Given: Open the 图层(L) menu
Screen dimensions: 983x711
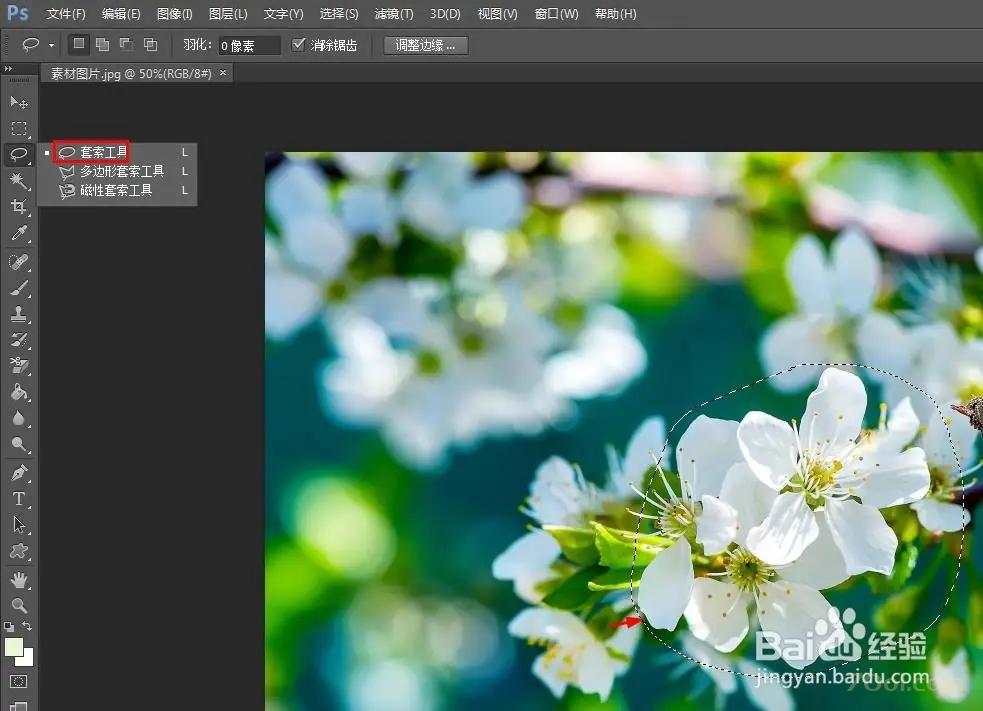Looking at the screenshot, I should click(x=228, y=14).
